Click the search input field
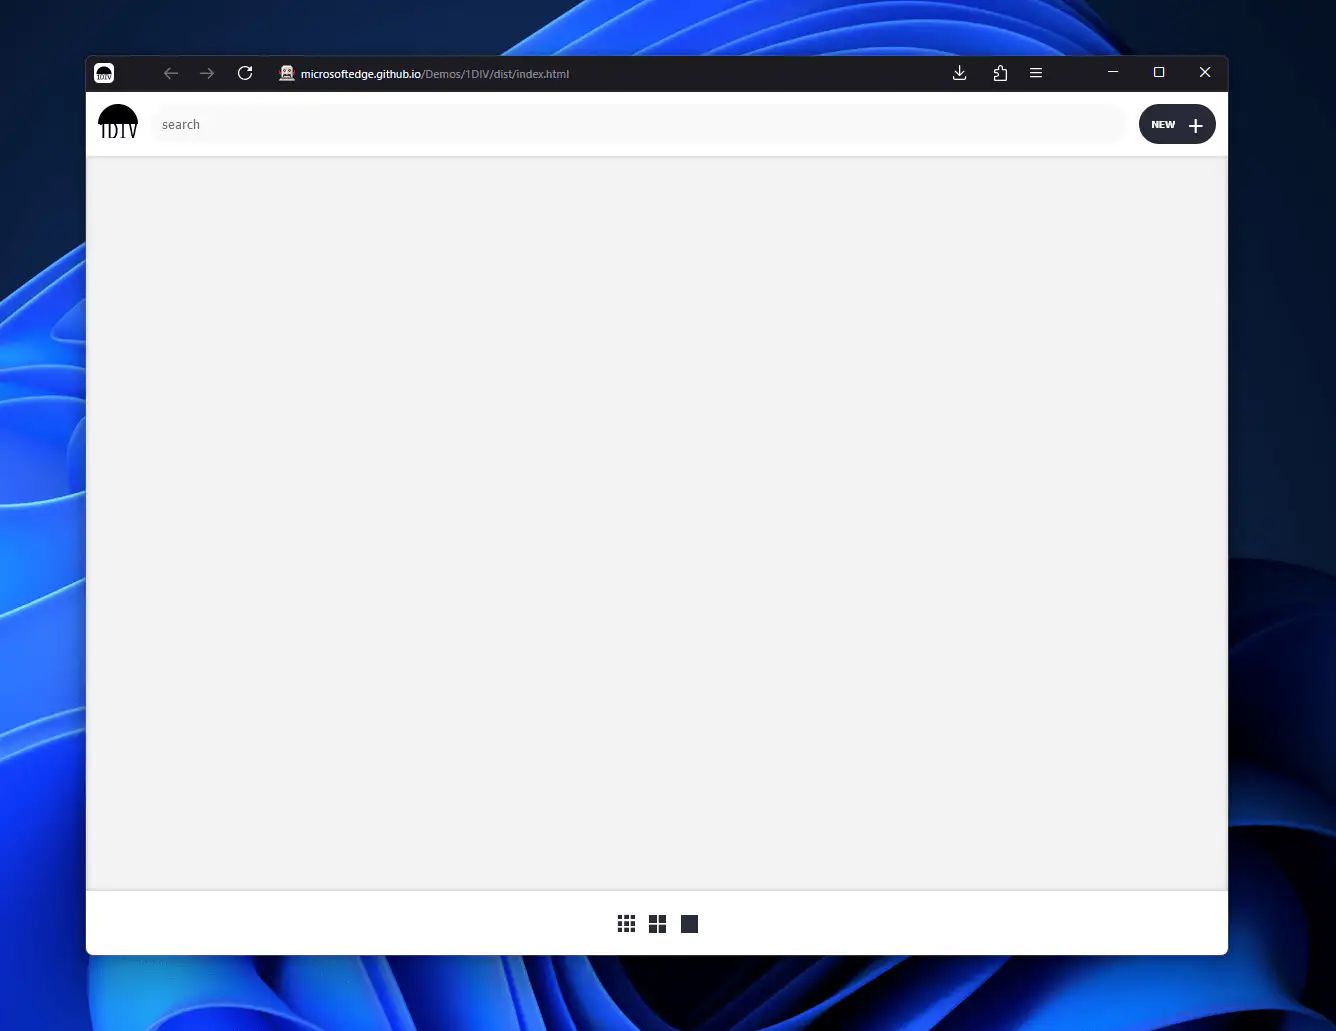The height and width of the screenshot is (1031, 1336). (x=640, y=124)
